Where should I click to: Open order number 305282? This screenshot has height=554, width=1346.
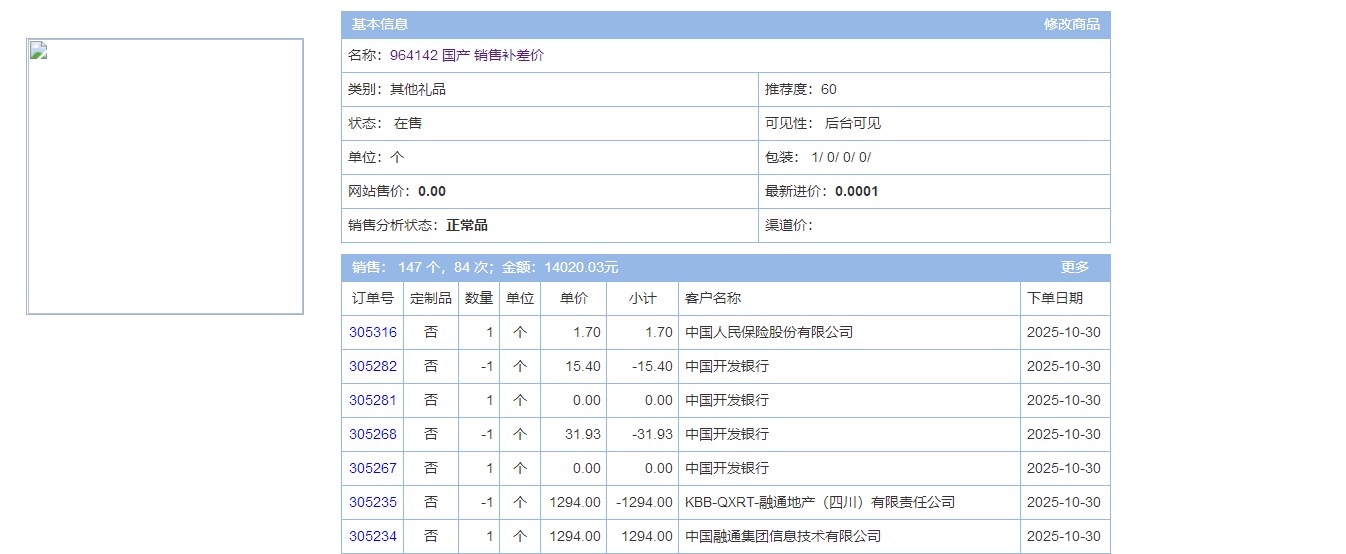tap(372, 367)
